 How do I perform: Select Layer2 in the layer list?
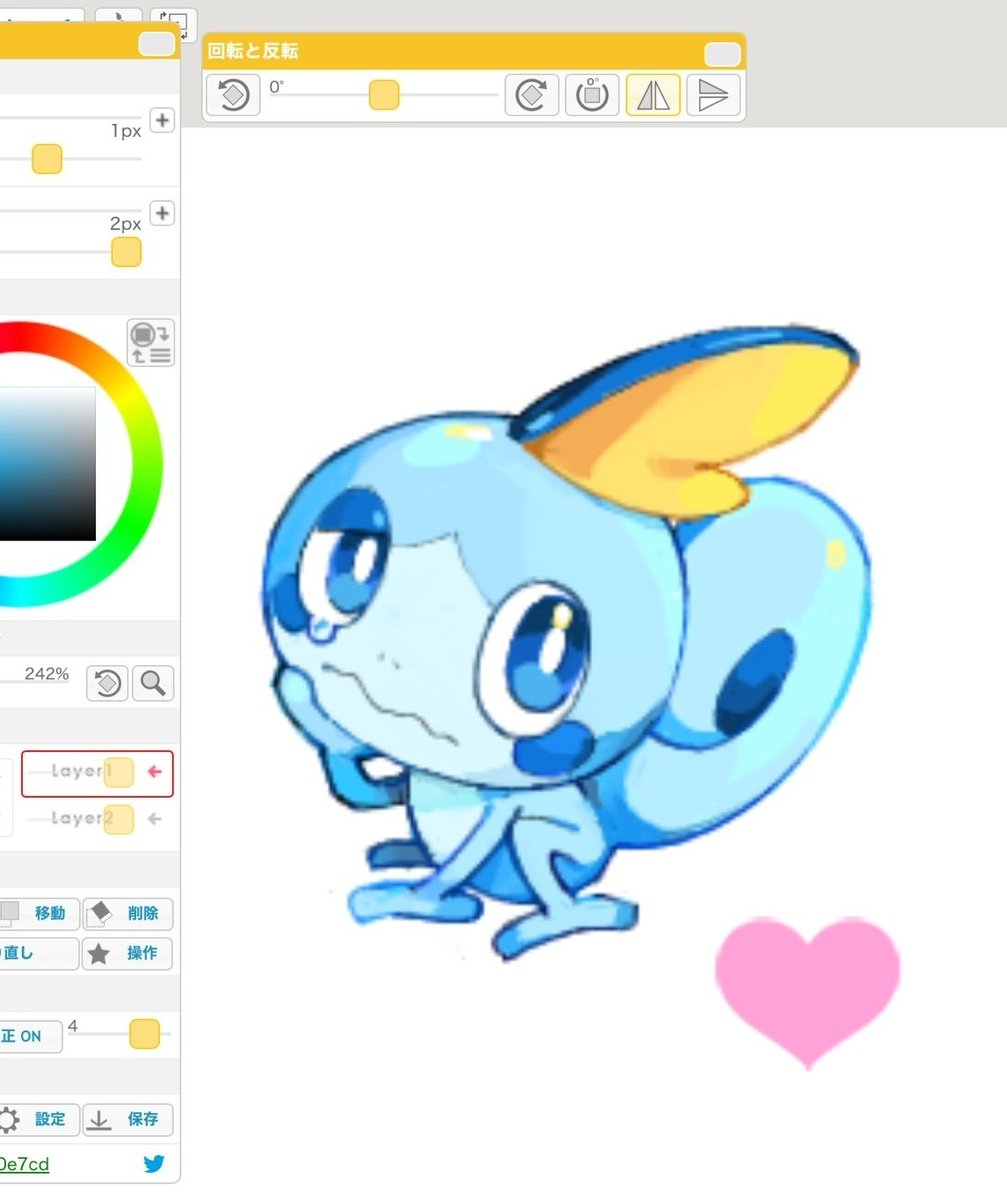(x=97, y=819)
